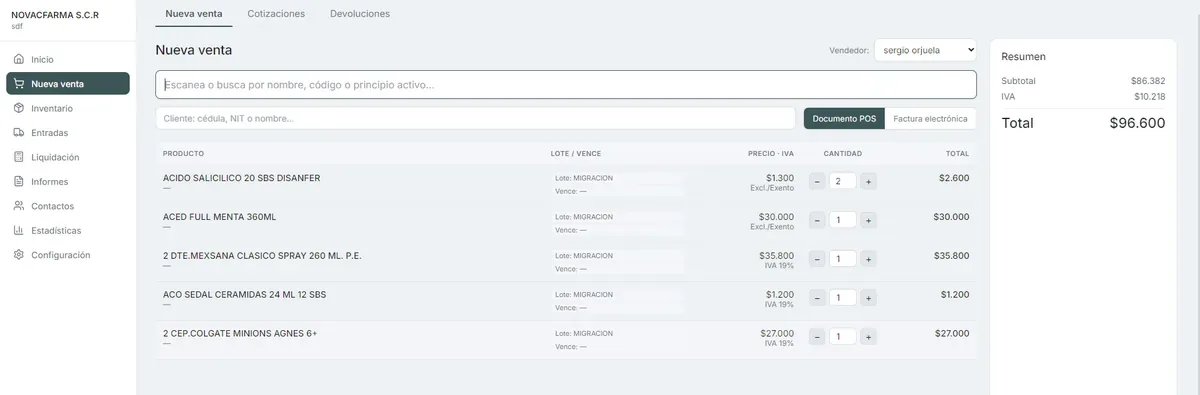Click the Subtotal $86.382 value

click(1148, 81)
